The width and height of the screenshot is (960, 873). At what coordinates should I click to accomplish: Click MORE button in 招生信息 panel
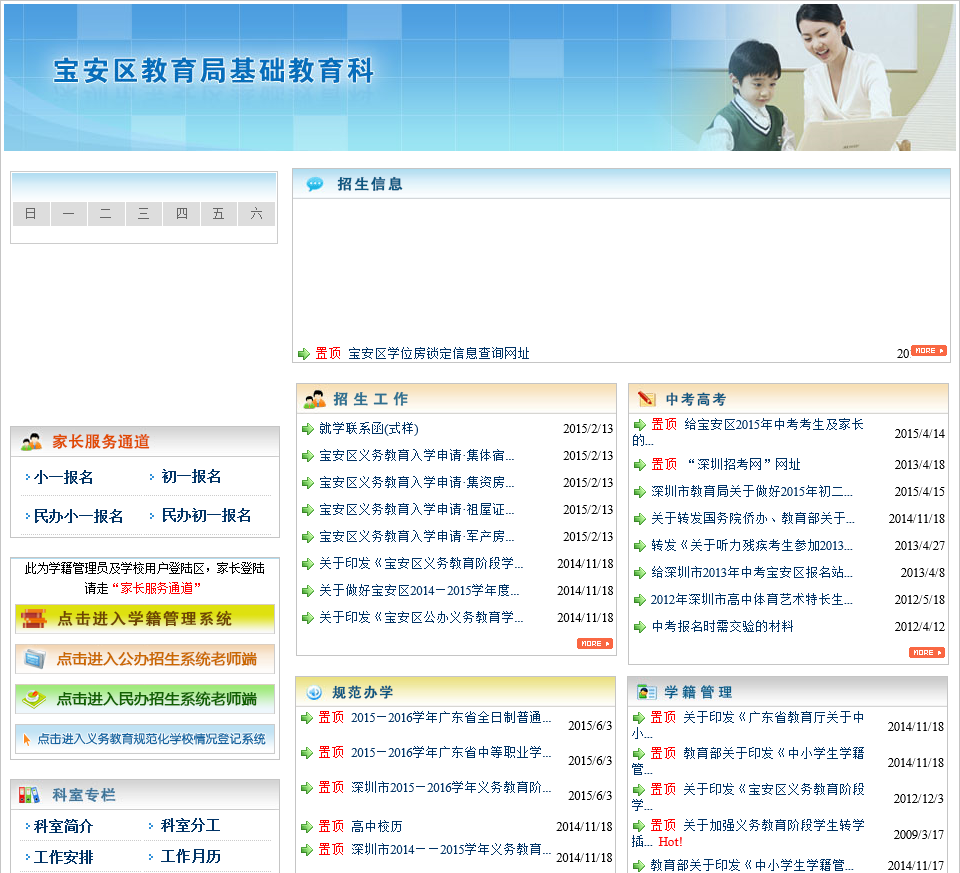point(928,351)
